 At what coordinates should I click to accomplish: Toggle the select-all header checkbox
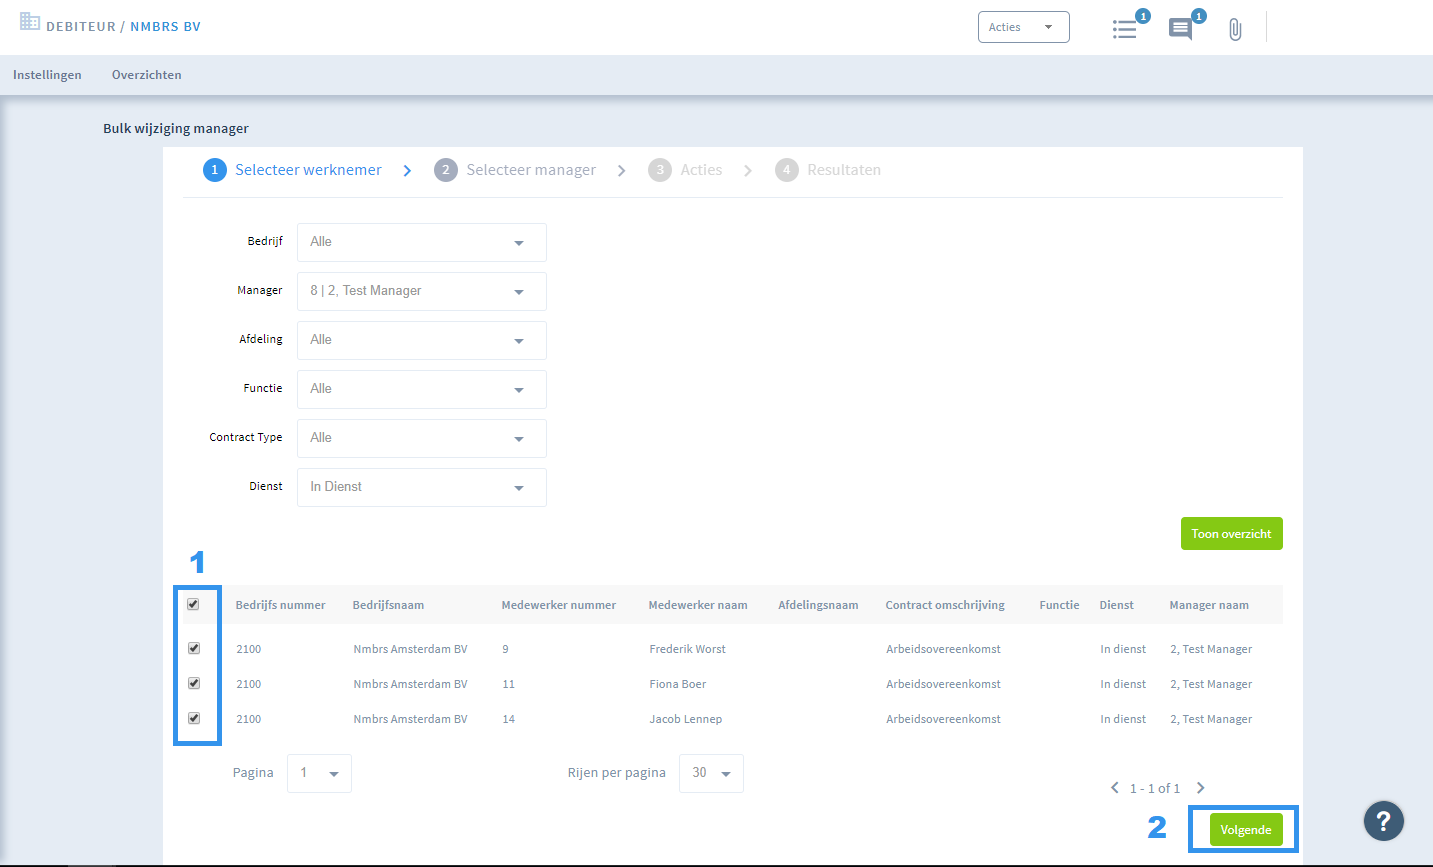[194, 604]
